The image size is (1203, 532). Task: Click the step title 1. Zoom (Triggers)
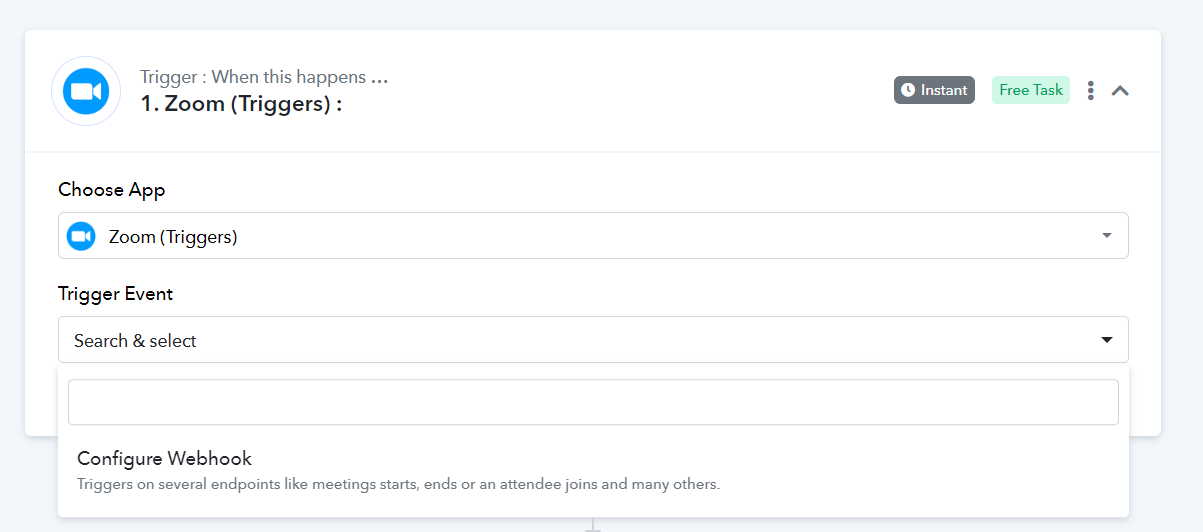[241, 103]
